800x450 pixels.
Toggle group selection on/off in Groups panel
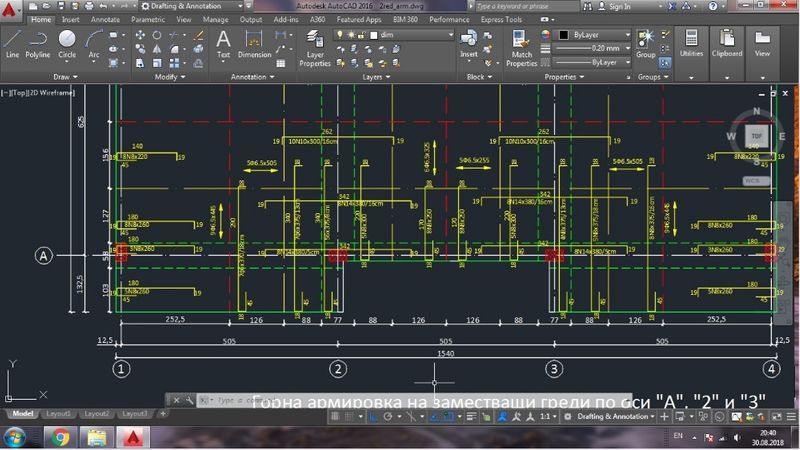pos(665,63)
